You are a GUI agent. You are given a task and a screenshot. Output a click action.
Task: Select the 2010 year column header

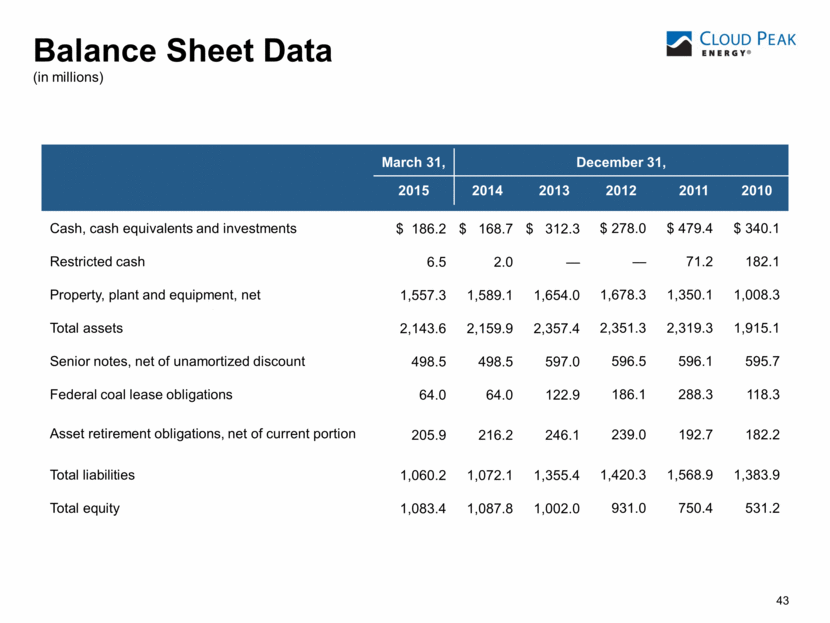click(x=756, y=191)
